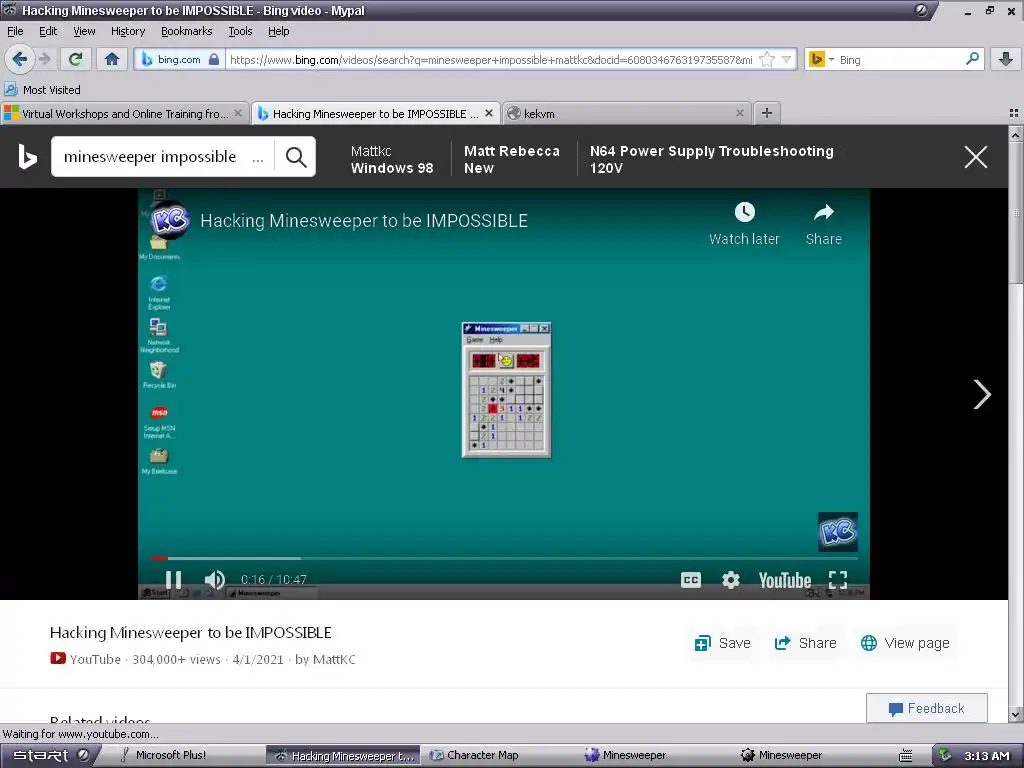Image resolution: width=1024 pixels, height=768 pixels.
Task: Click the video title Hacking Minesweeper link
Action: 364,221
